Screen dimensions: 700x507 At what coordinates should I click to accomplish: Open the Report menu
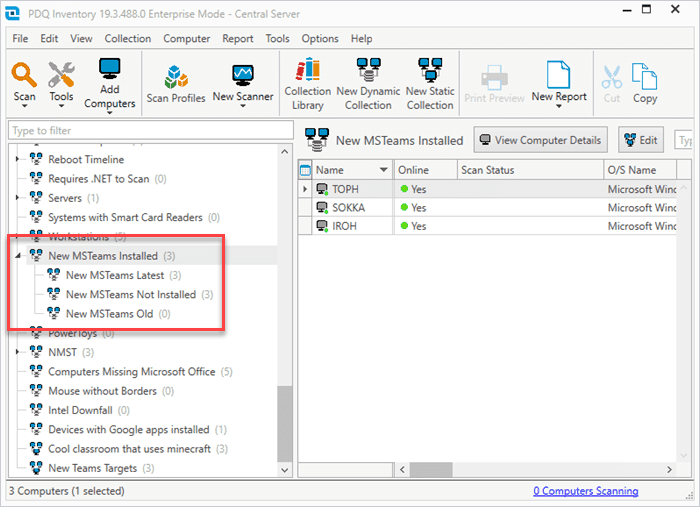click(238, 38)
